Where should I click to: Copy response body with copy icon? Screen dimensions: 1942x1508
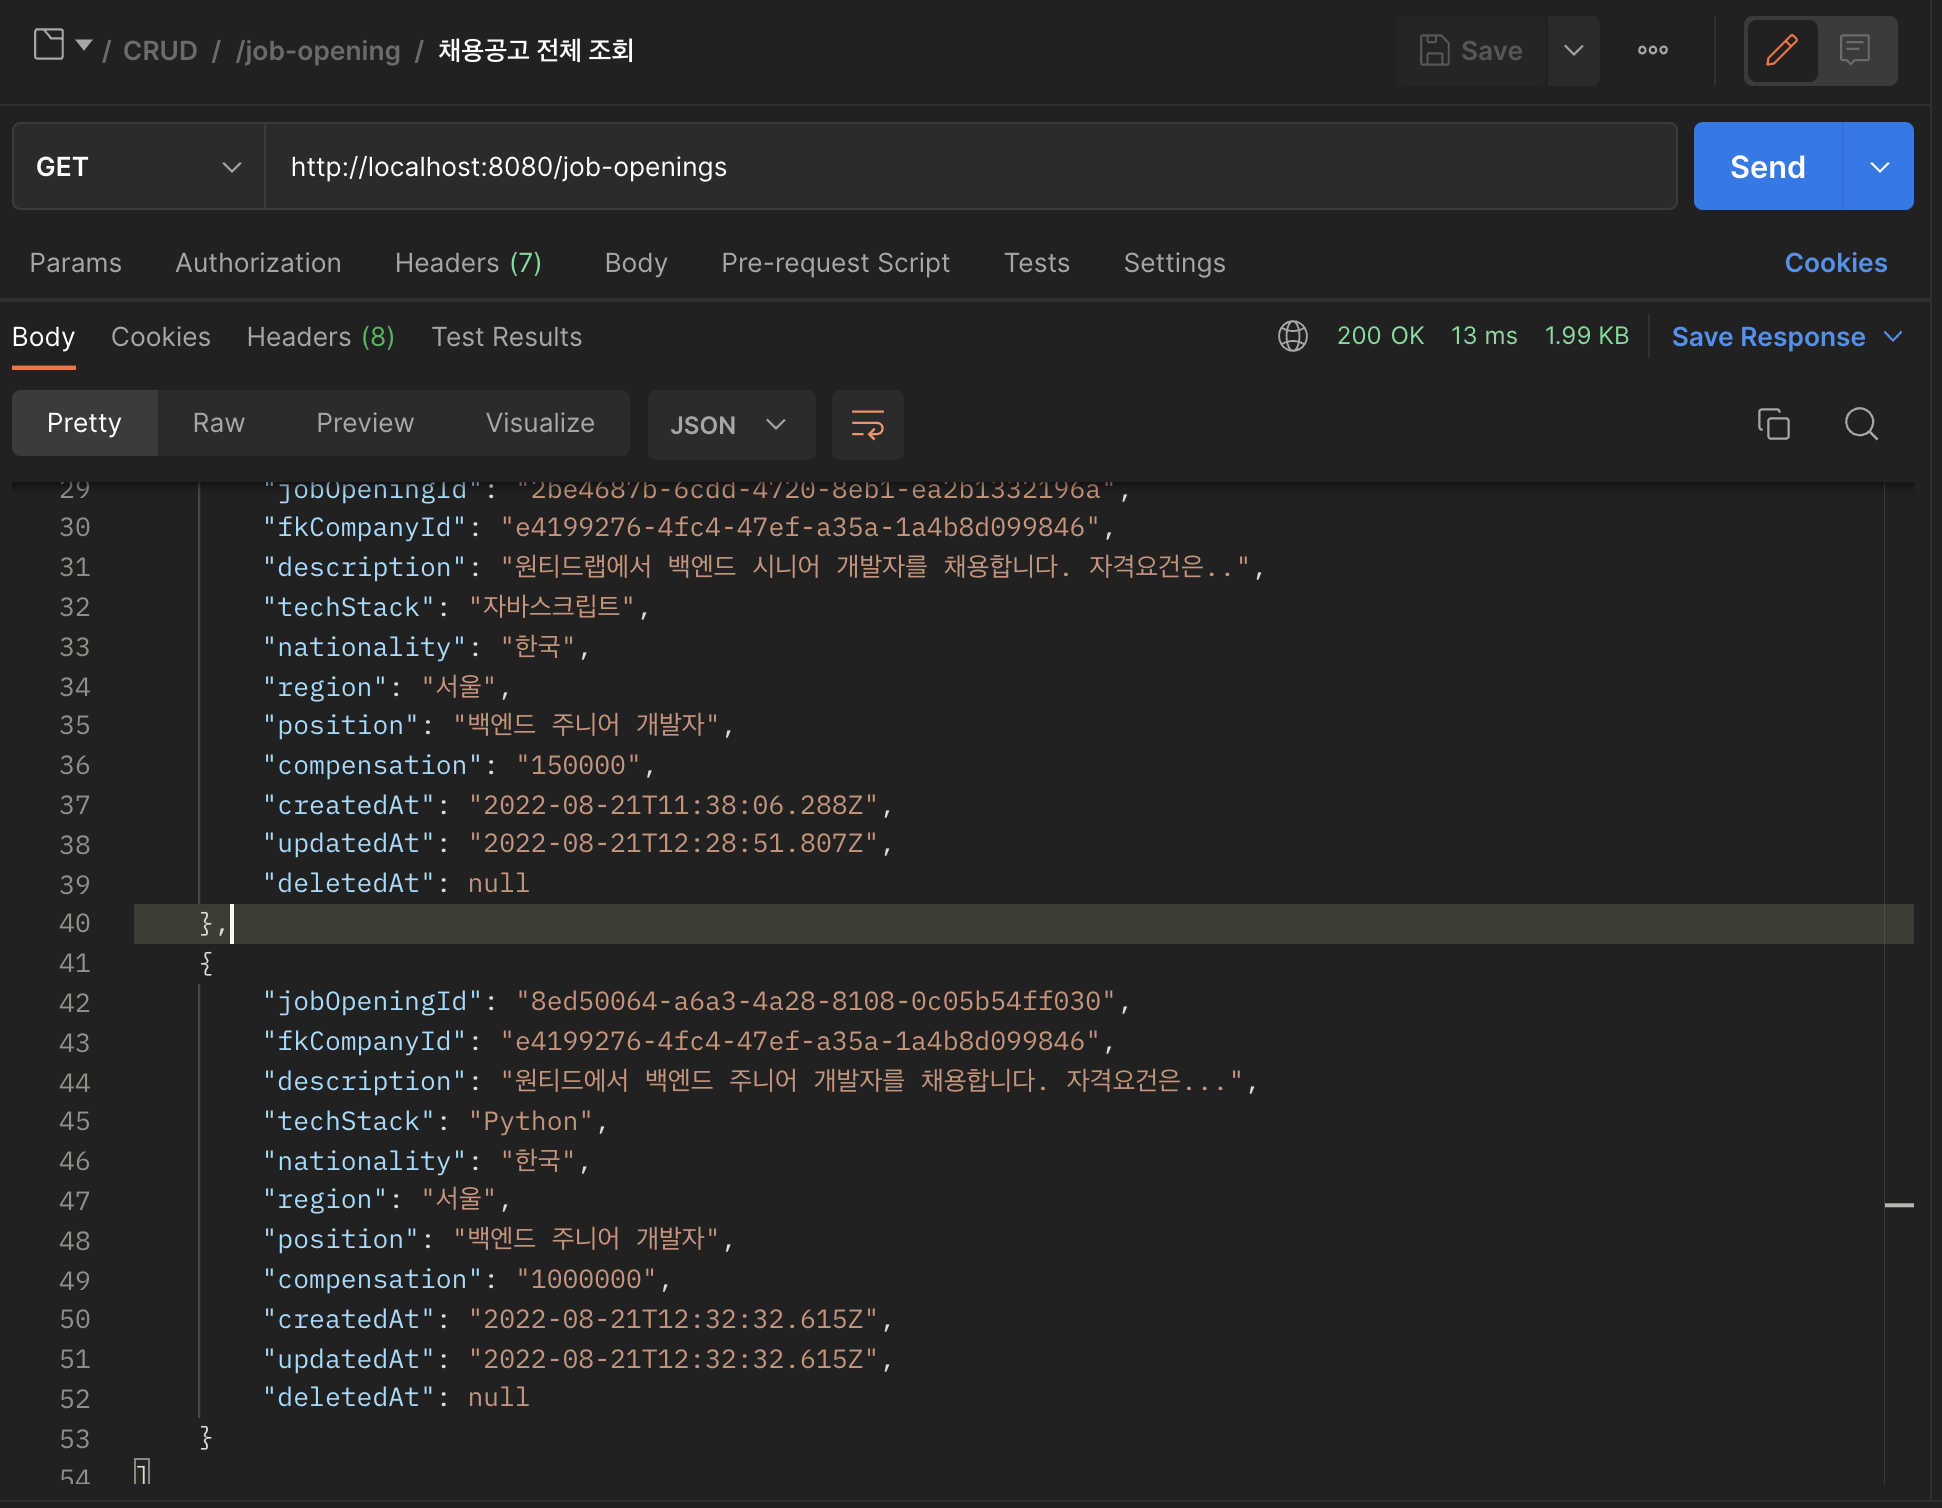[x=1774, y=424]
